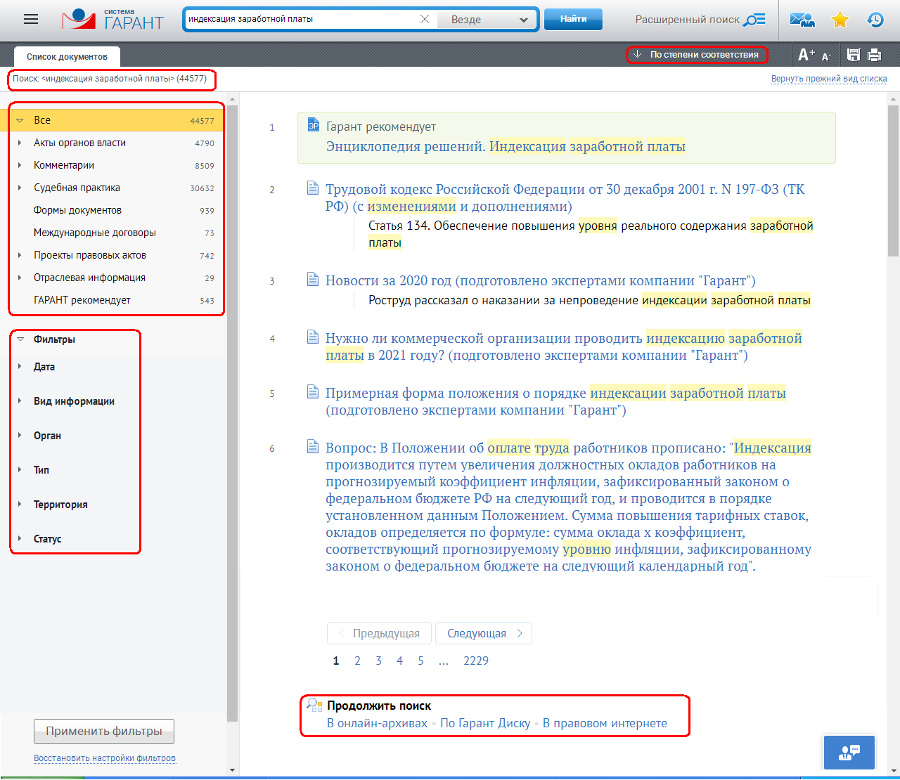Open the 'Везде' search scope dropdown
The image size is (900, 780).
tap(489, 19)
